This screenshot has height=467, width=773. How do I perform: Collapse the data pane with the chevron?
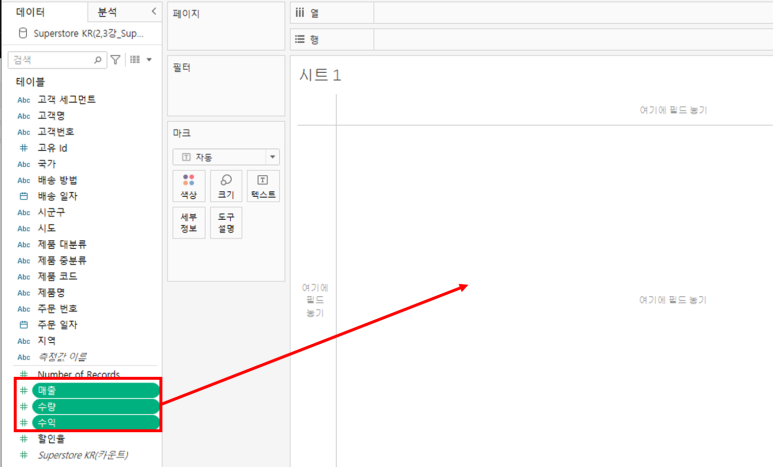[154, 11]
